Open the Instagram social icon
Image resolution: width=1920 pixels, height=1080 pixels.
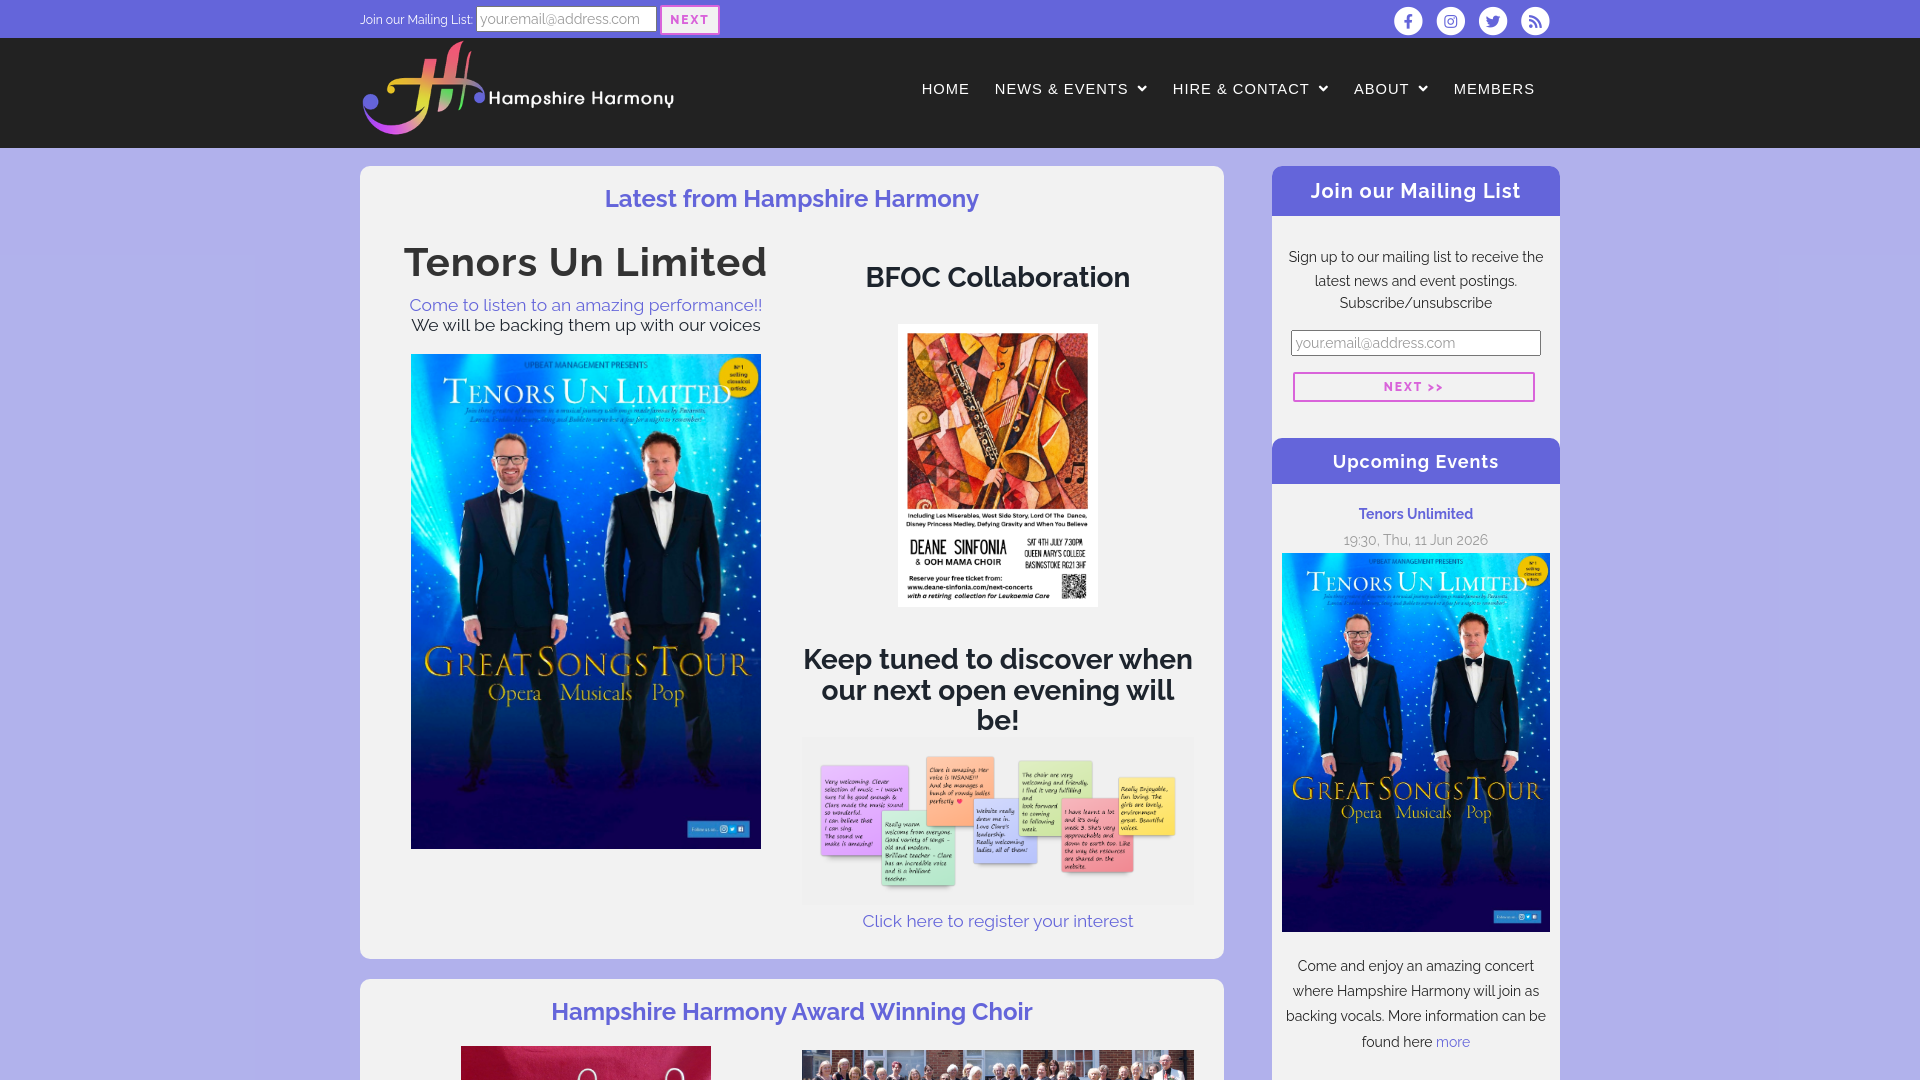(1451, 21)
